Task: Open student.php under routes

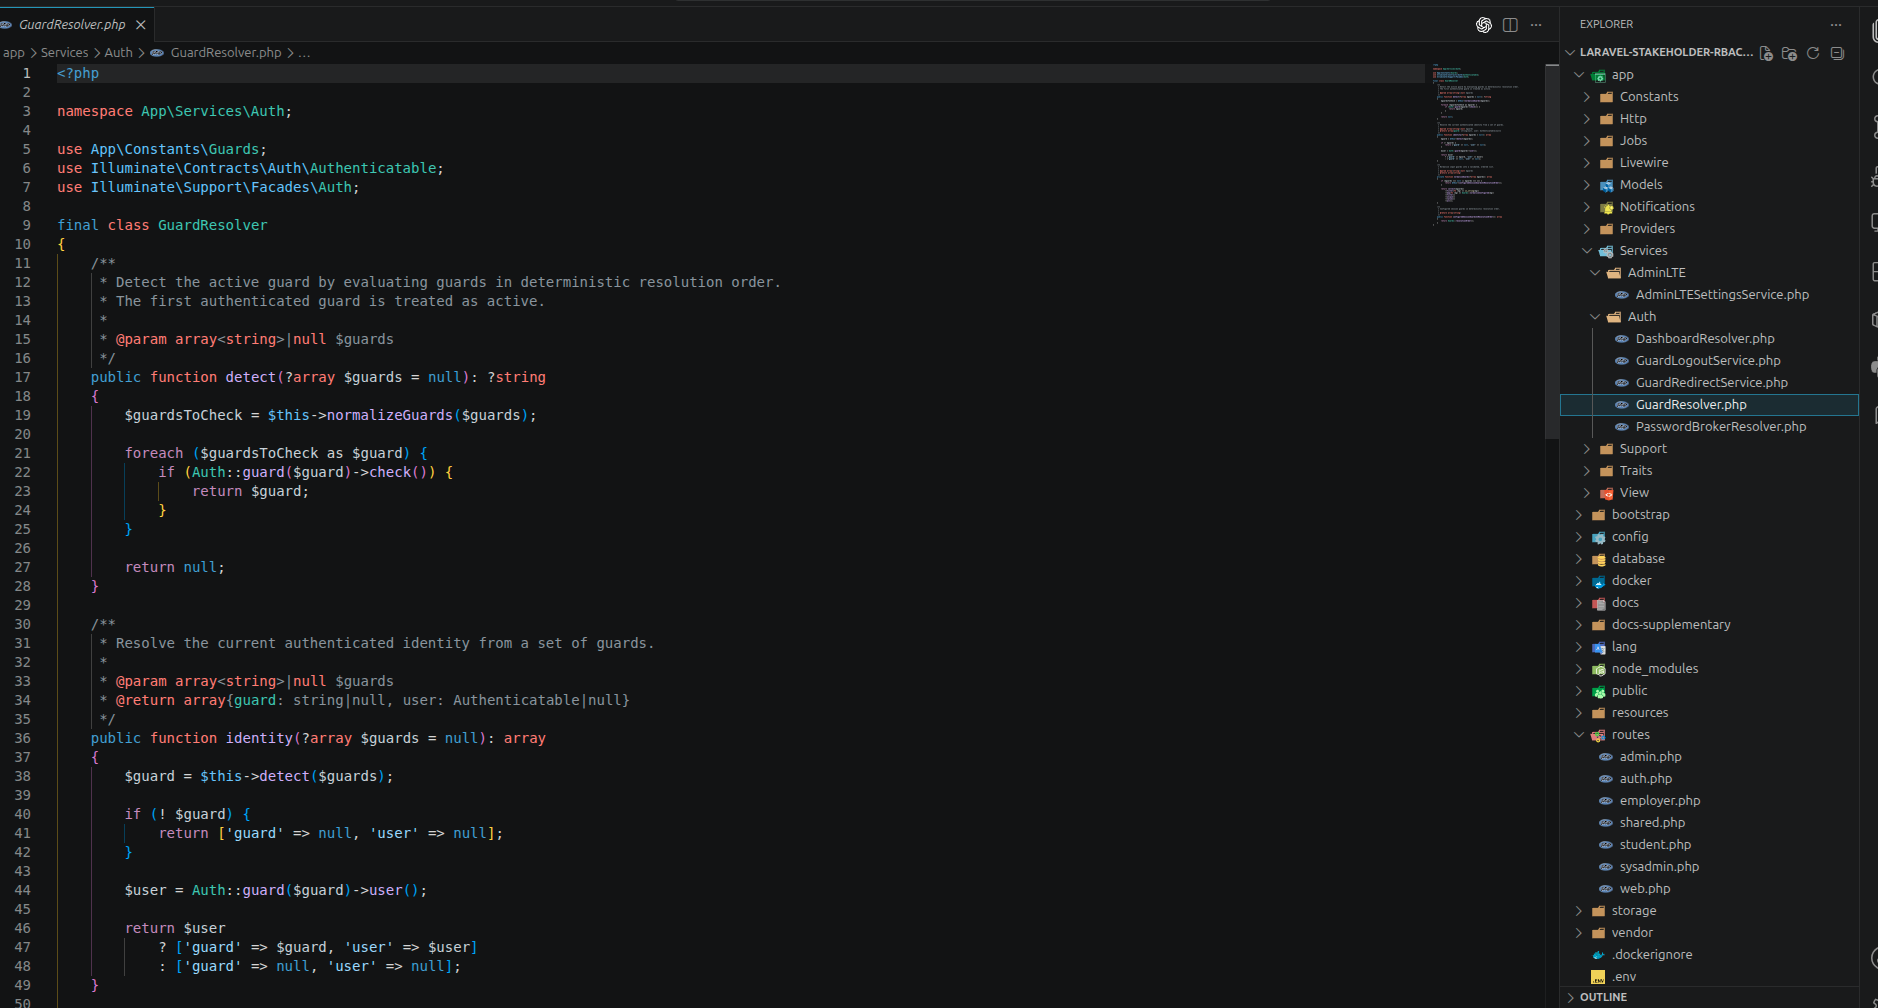Action: [x=1656, y=845]
